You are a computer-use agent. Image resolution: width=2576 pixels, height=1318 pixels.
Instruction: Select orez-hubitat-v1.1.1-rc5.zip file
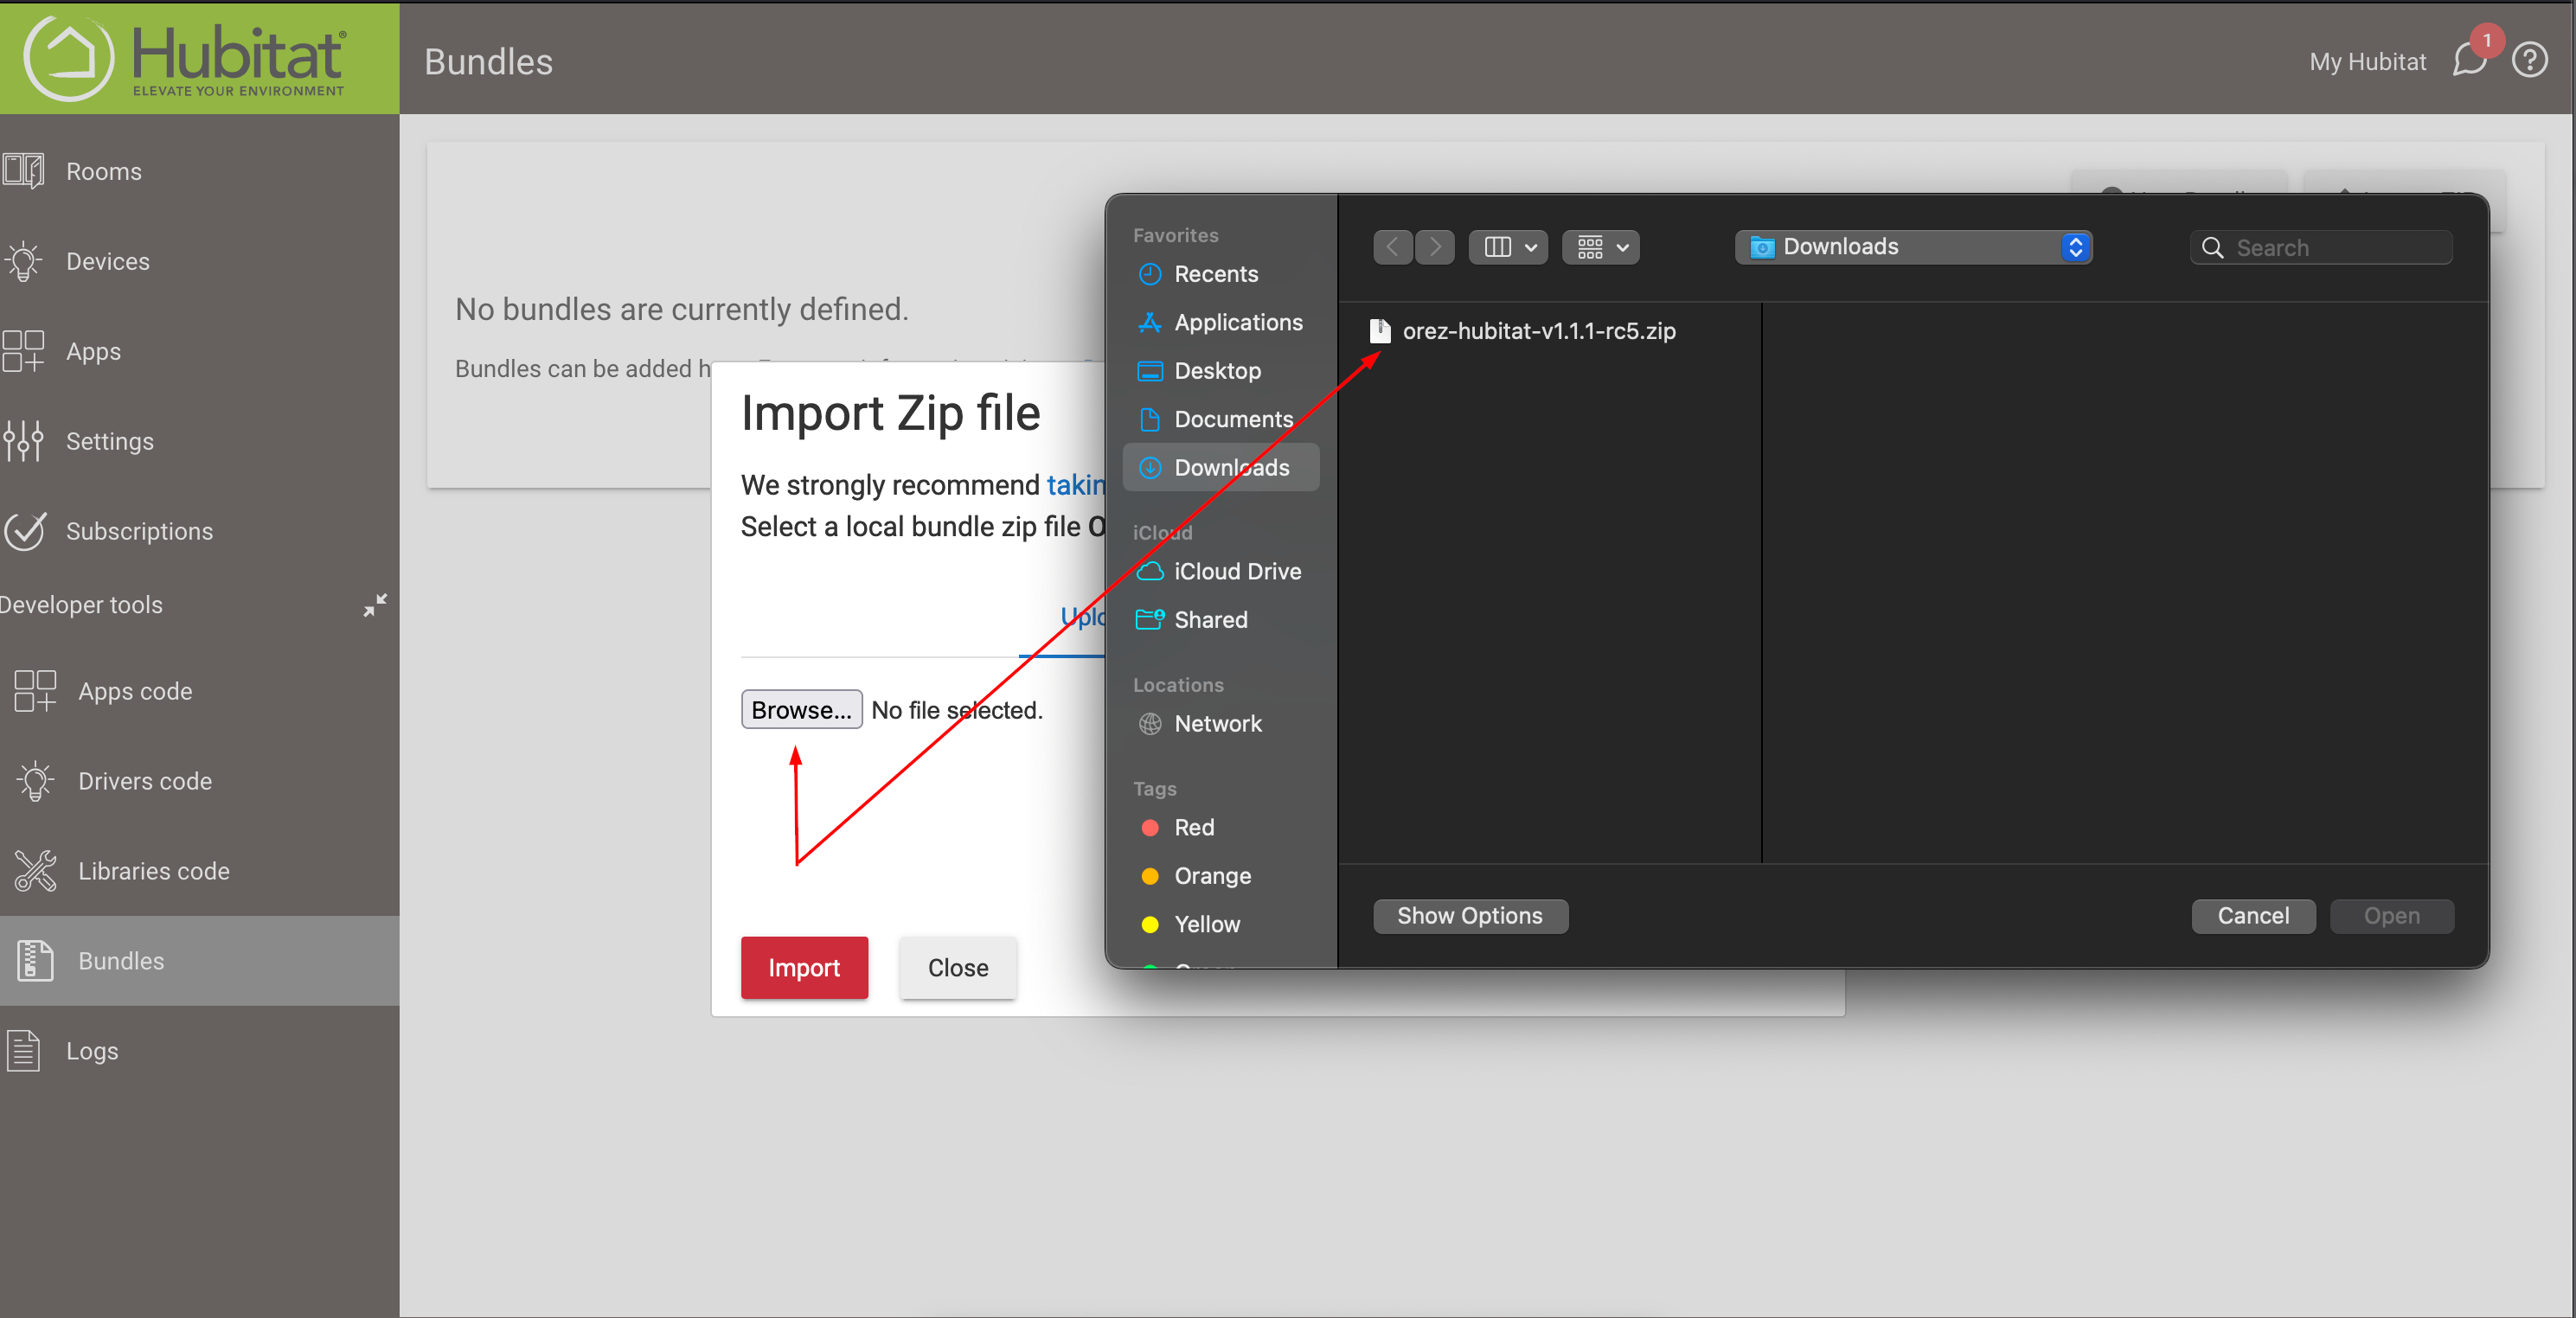(x=1538, y=331)
